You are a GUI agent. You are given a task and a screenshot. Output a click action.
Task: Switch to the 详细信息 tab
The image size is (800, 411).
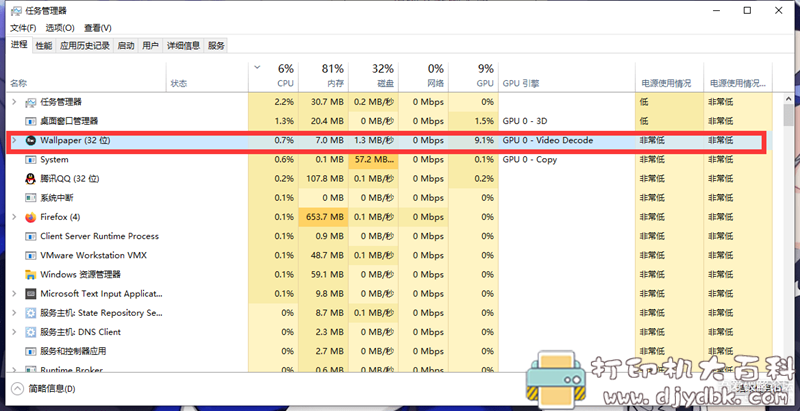tap(184, 45)
